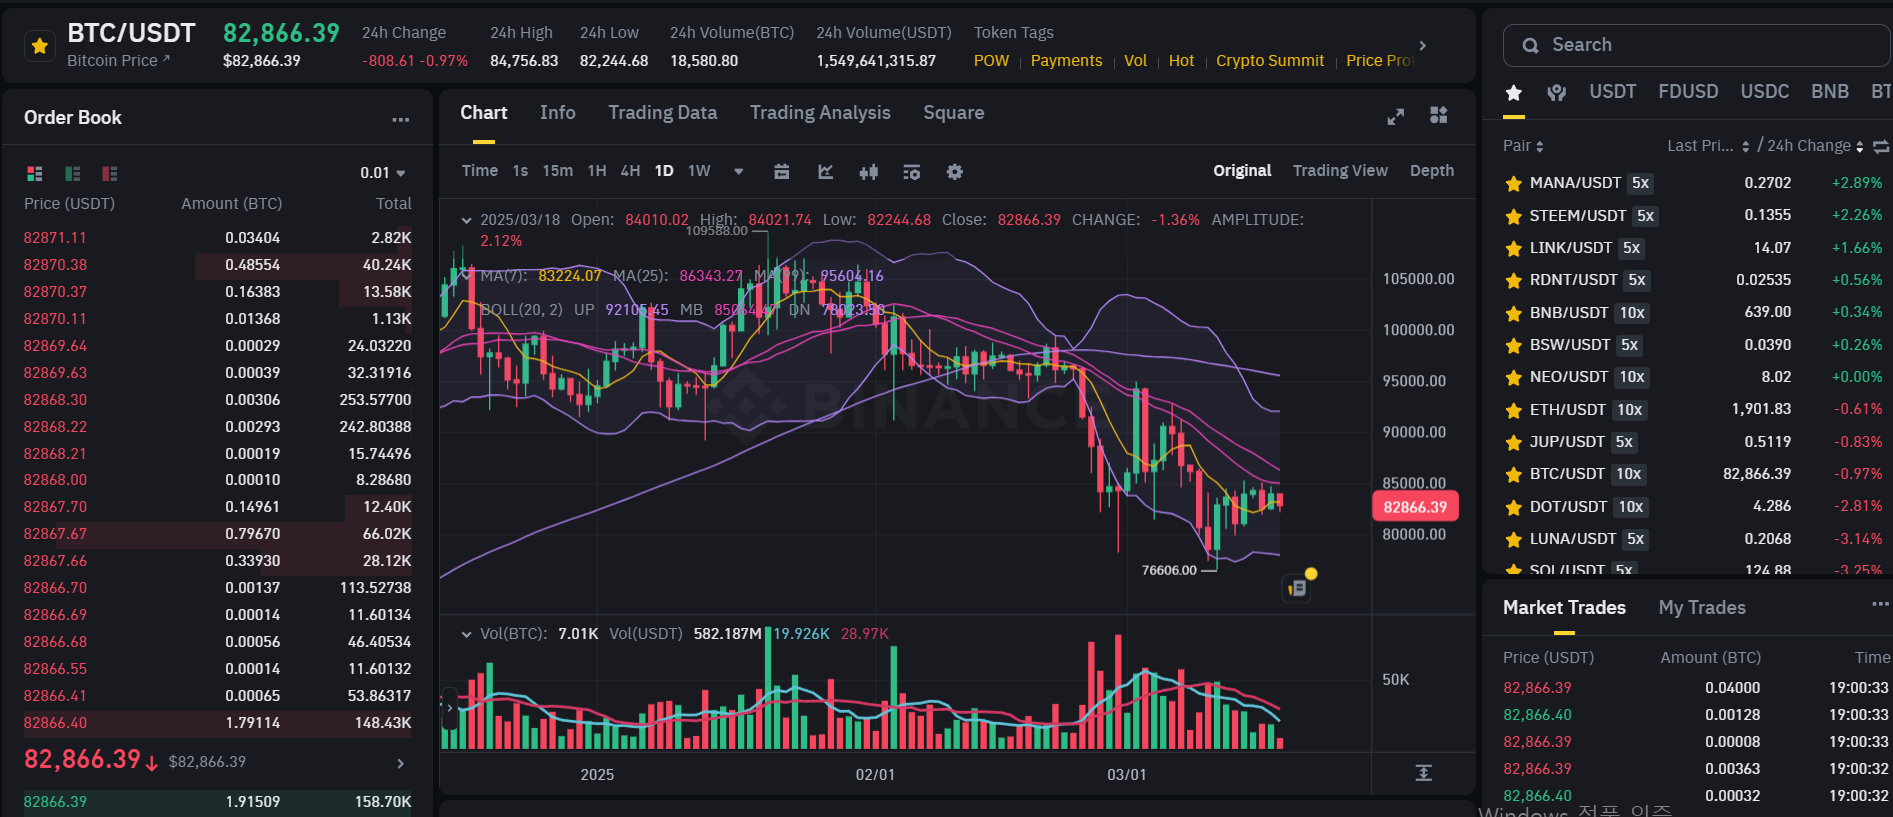Open My Trades tab

click(x=1702, y=608)
